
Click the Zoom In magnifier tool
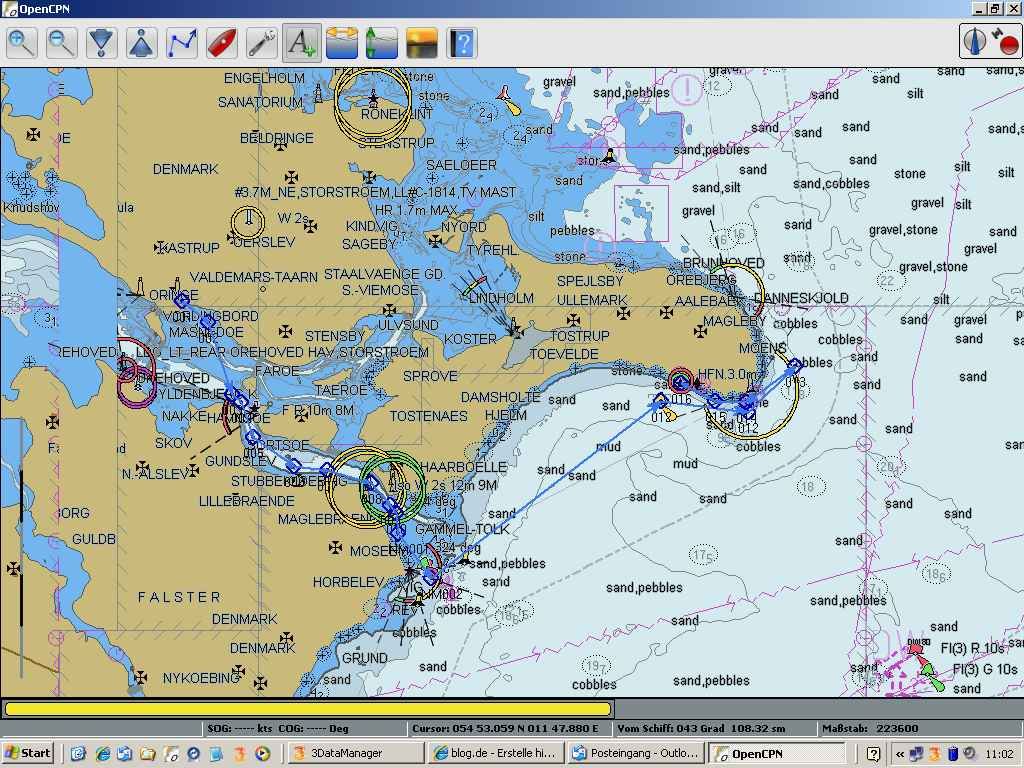click(x=22, y=43)
